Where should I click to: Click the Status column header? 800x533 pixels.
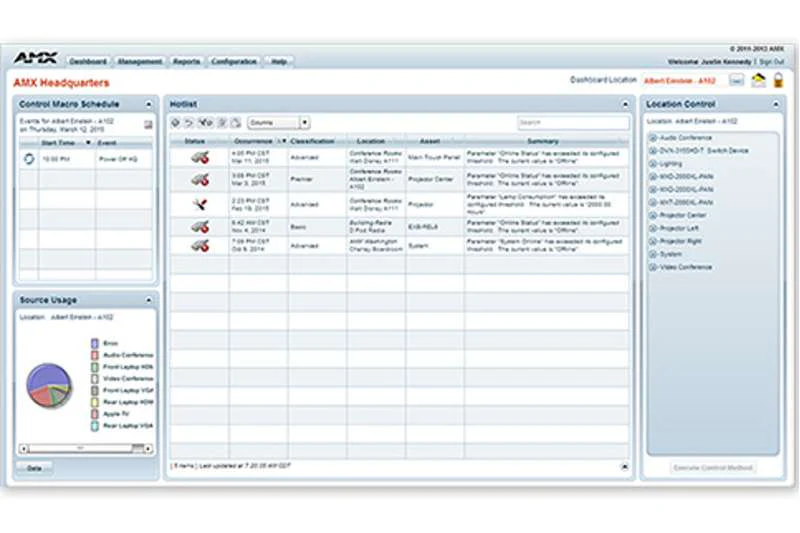[x=199, y=141]
